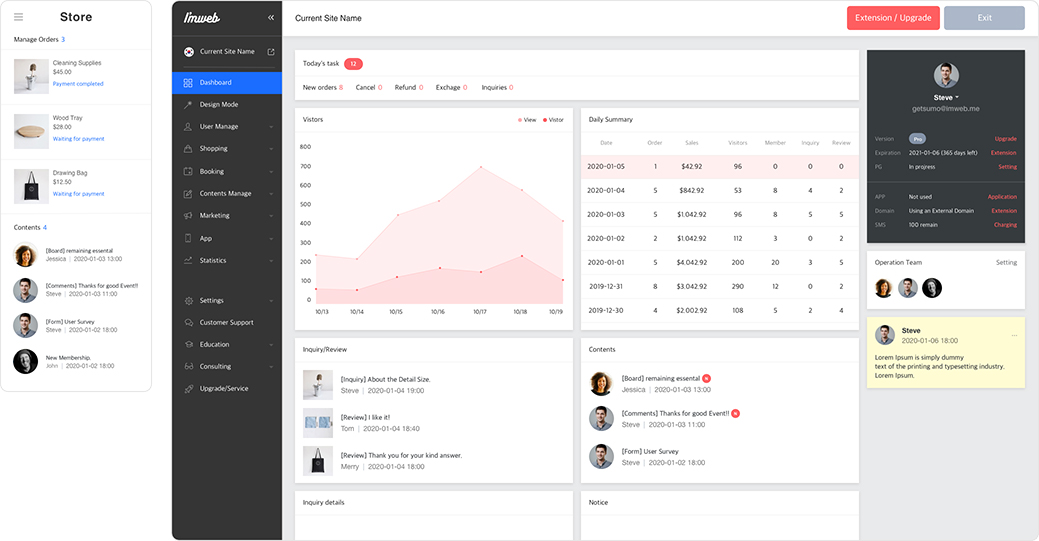The width and height of the screenshot is (1039, 541).
Task: Click the Statistics chart icon
Action: click(188, 261)
